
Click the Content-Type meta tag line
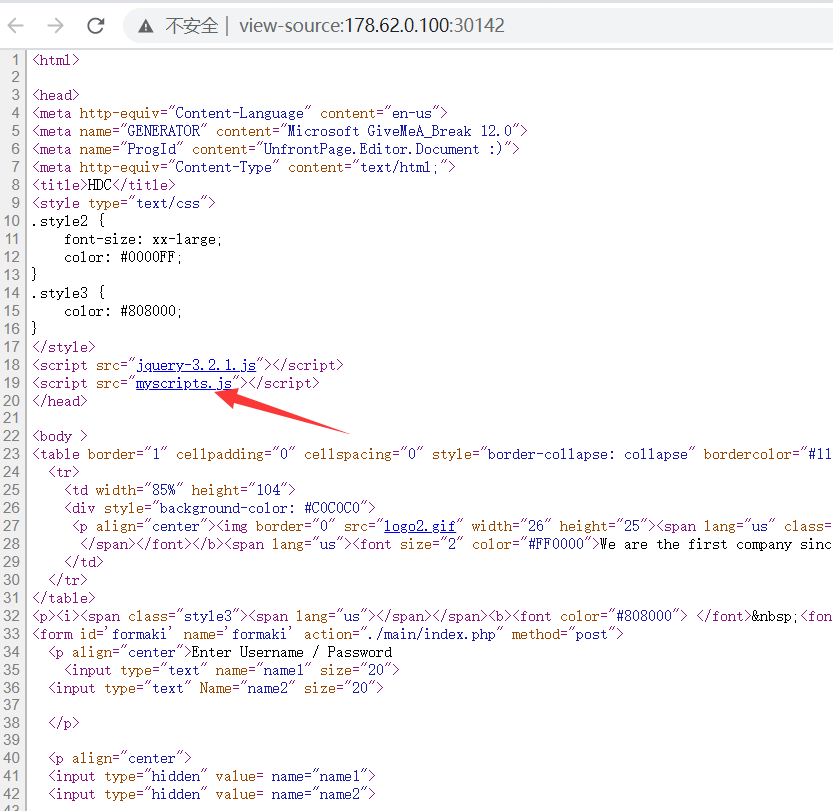[x=243, y=167]
